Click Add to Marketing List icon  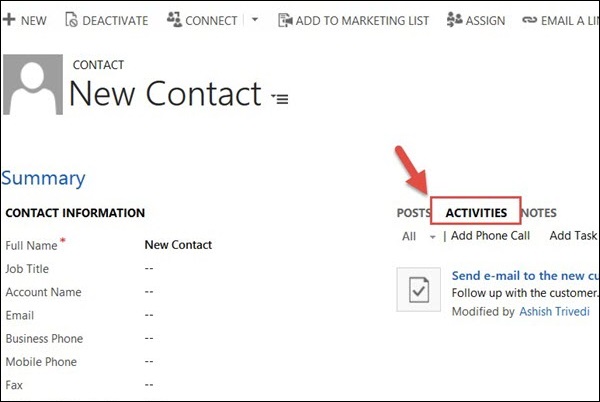[285, 20]
